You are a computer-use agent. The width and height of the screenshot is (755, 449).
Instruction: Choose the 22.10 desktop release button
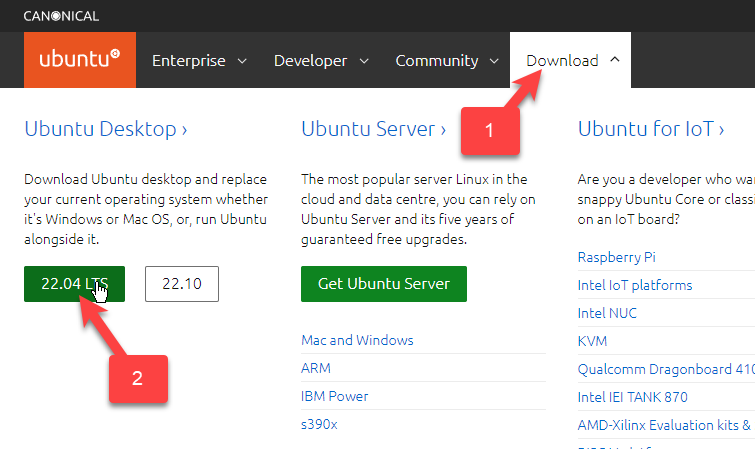click(182, 284)
